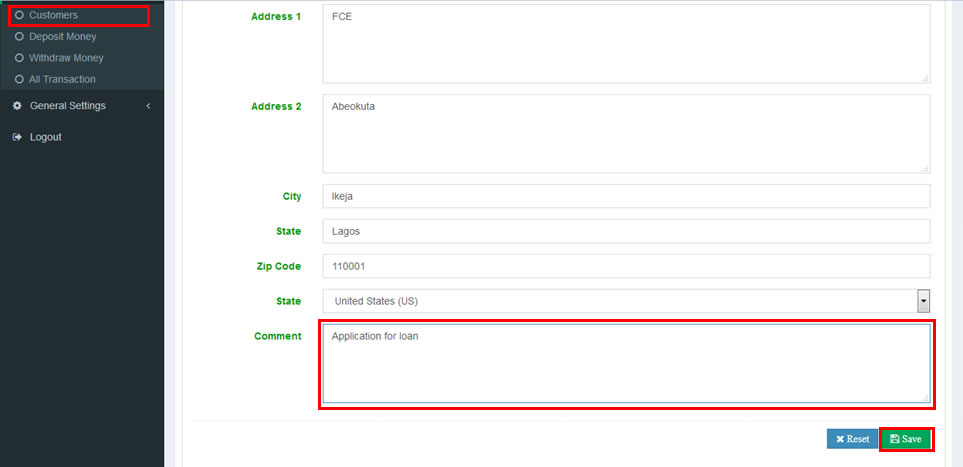Click the gear icon beside General Settings
This screenshot has height=467, width=963.
tap(17, 106)
